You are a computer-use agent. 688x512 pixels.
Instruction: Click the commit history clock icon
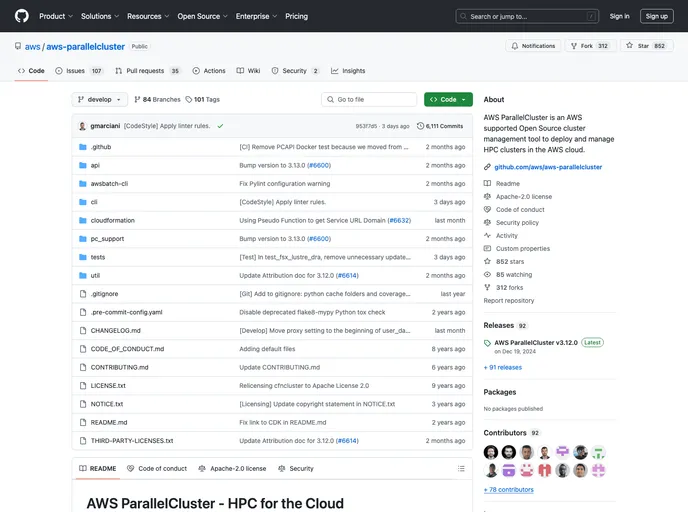point(420,126)
